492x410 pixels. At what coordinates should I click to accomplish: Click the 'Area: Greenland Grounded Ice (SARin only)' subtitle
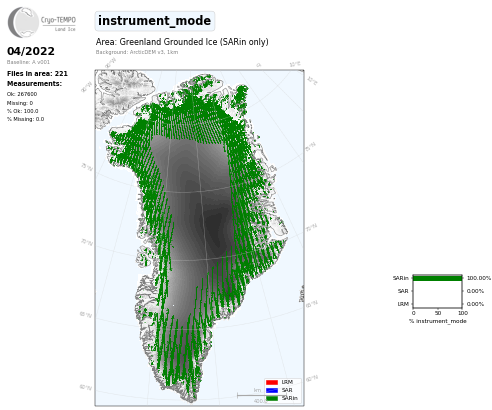(182, 42)
